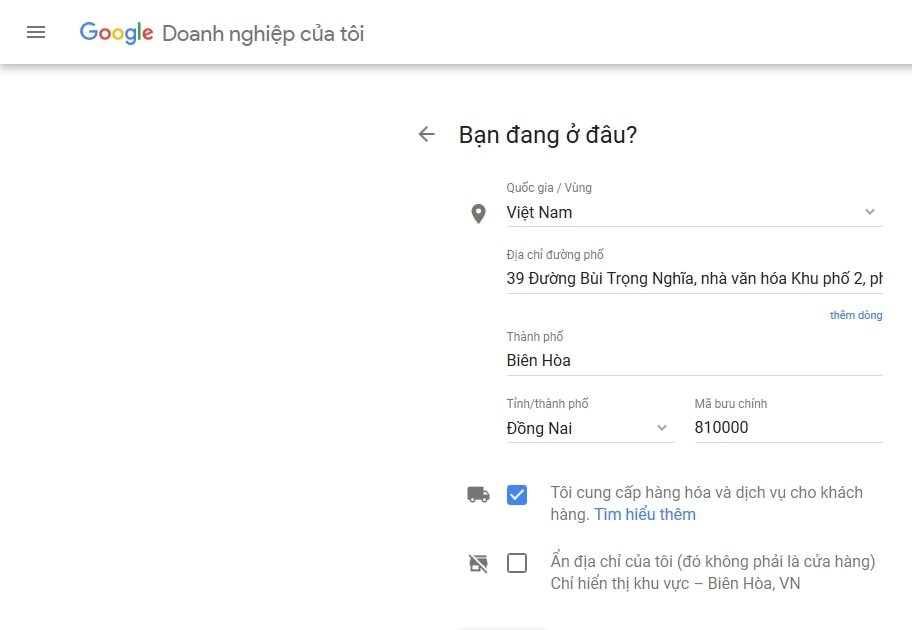912x630 pixels.
Task: Click the location pin icon
Action: tap(478, 213)
